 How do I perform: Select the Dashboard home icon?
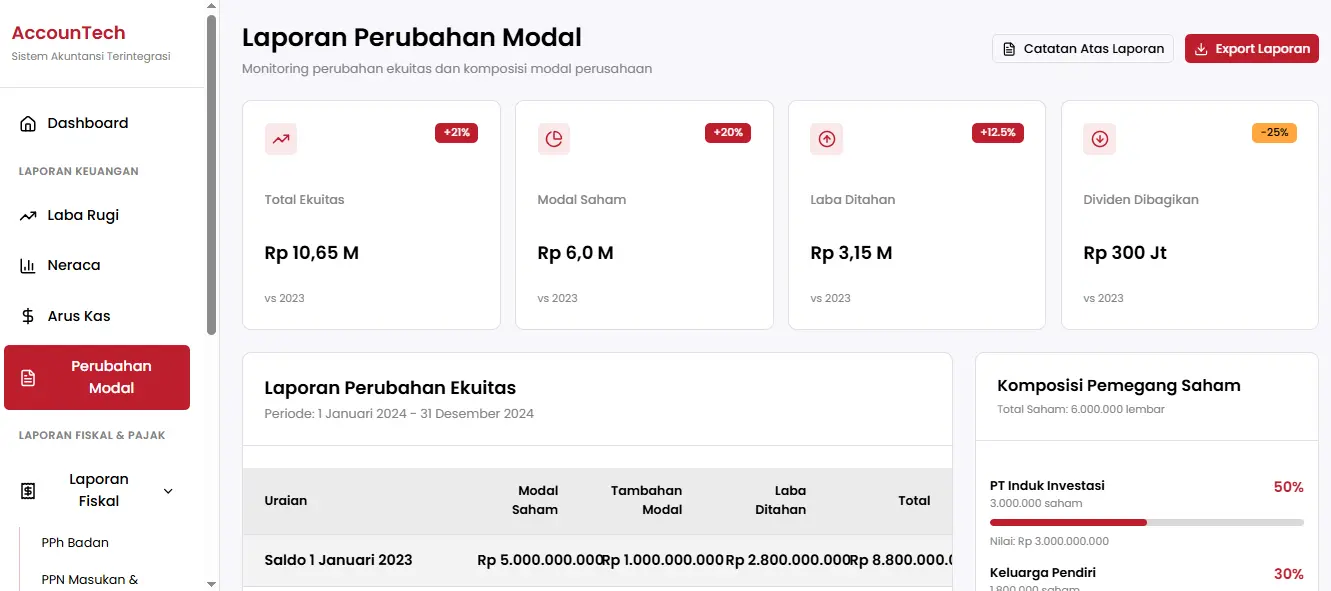tap(27, 122)
